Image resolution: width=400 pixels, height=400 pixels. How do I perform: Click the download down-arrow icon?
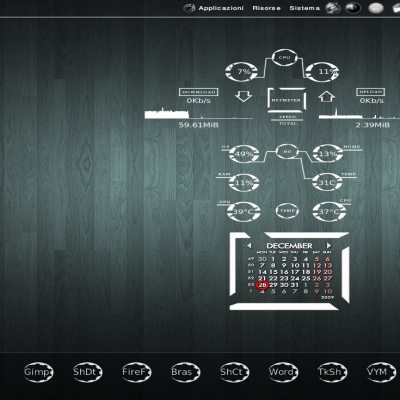pyautogui.click(x=243, y=97)
